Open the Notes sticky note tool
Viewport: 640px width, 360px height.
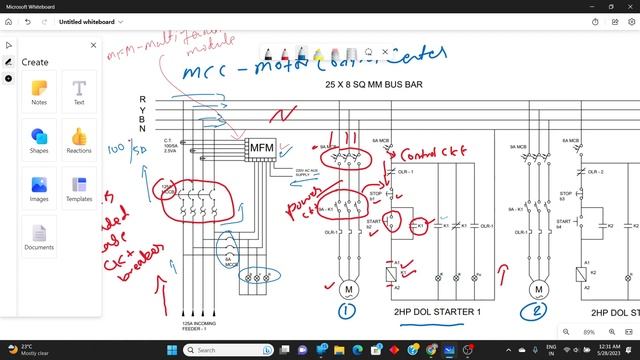pyautogui.click(x=39, y=92)
